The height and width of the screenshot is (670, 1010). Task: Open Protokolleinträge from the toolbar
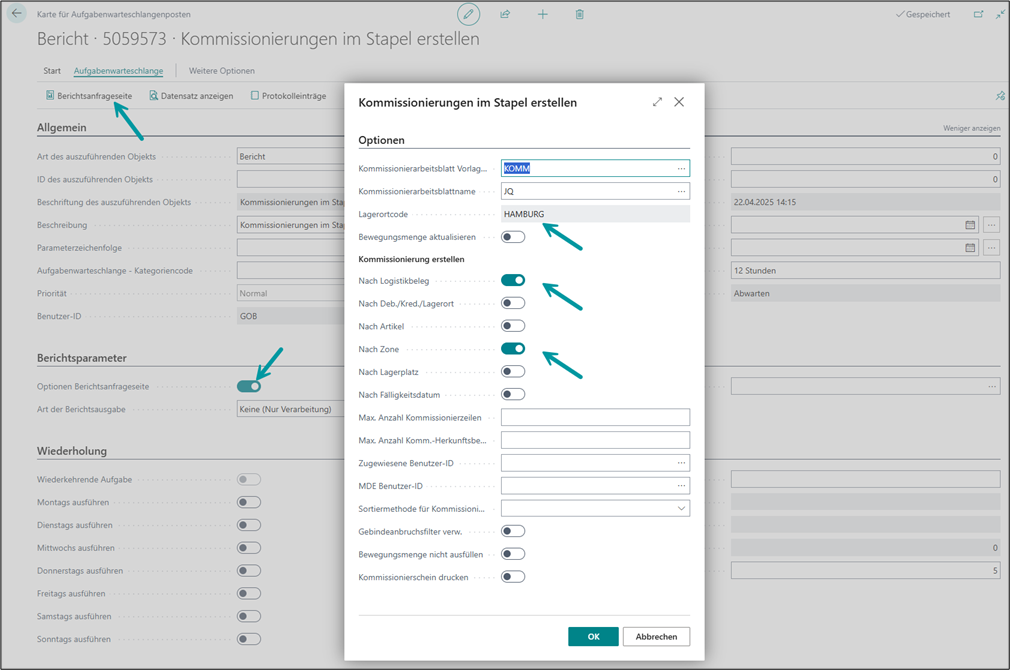pyautogui.click(x=288, y=96)
